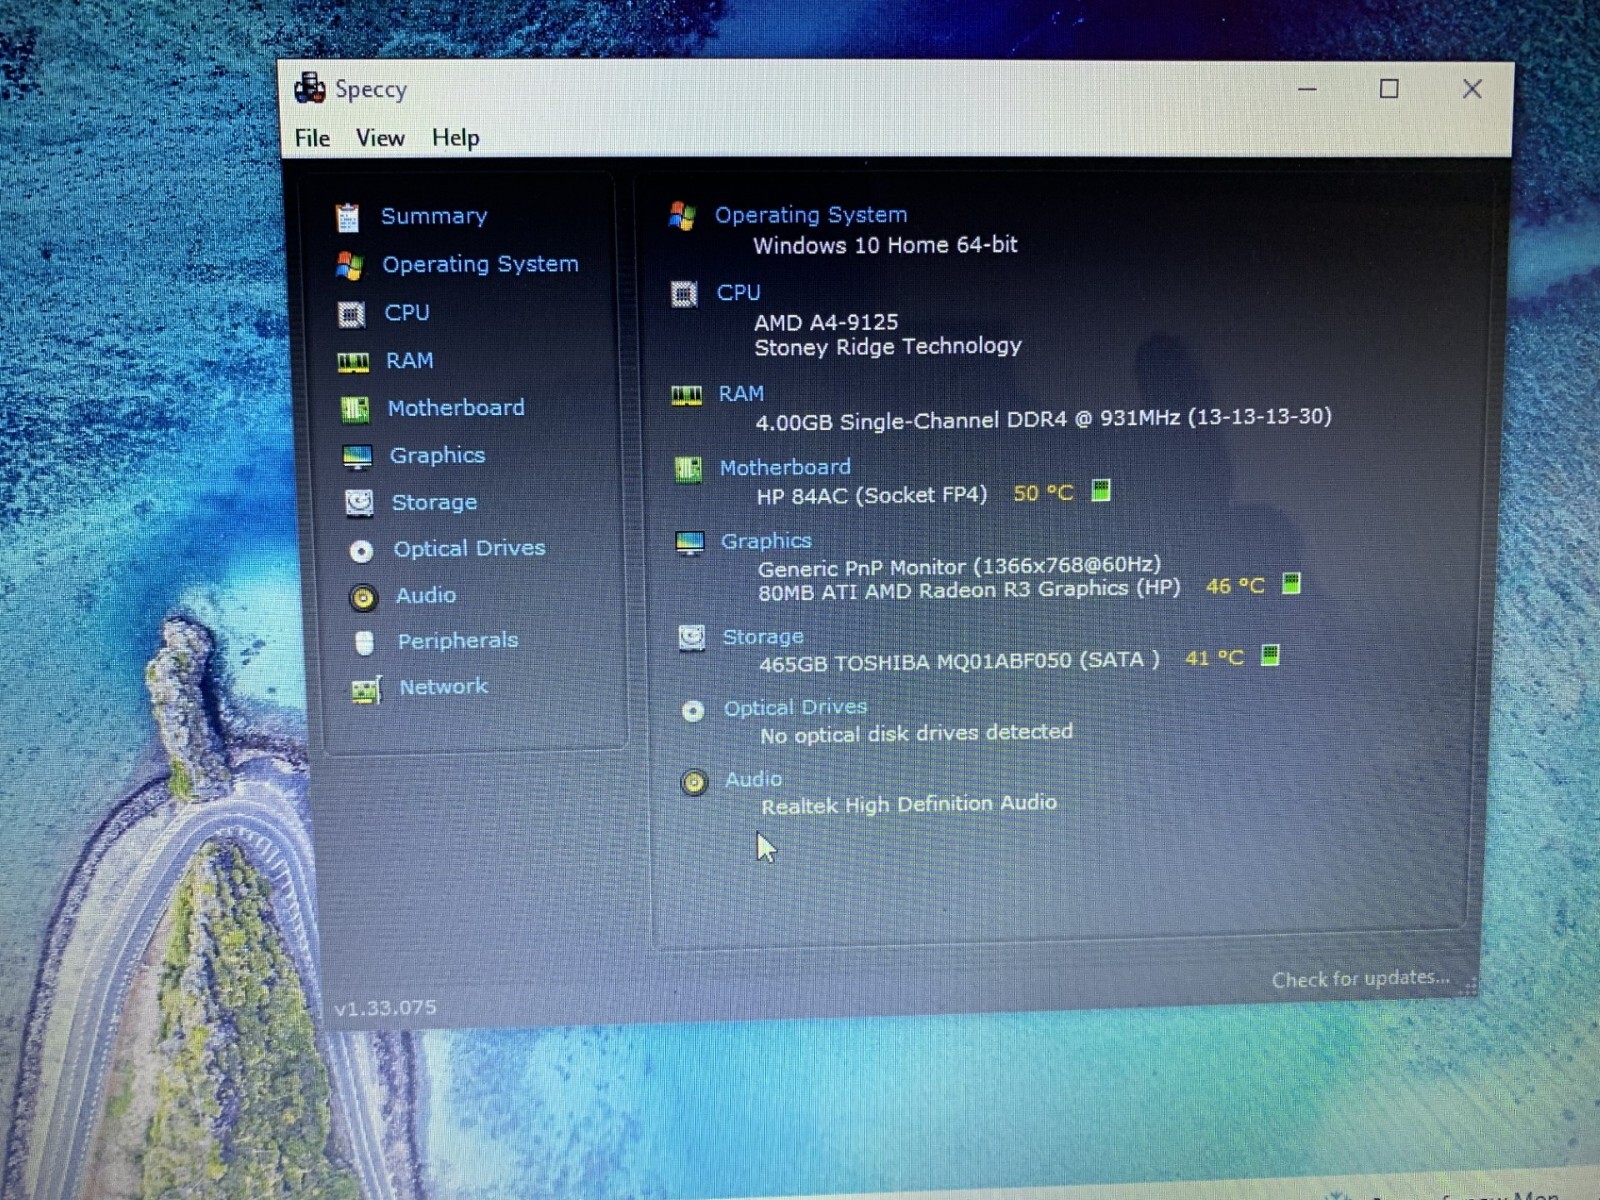The image size is (1600, 1200).
Task: Click the Speccy app icon in title bar
Action: point(310,88)
